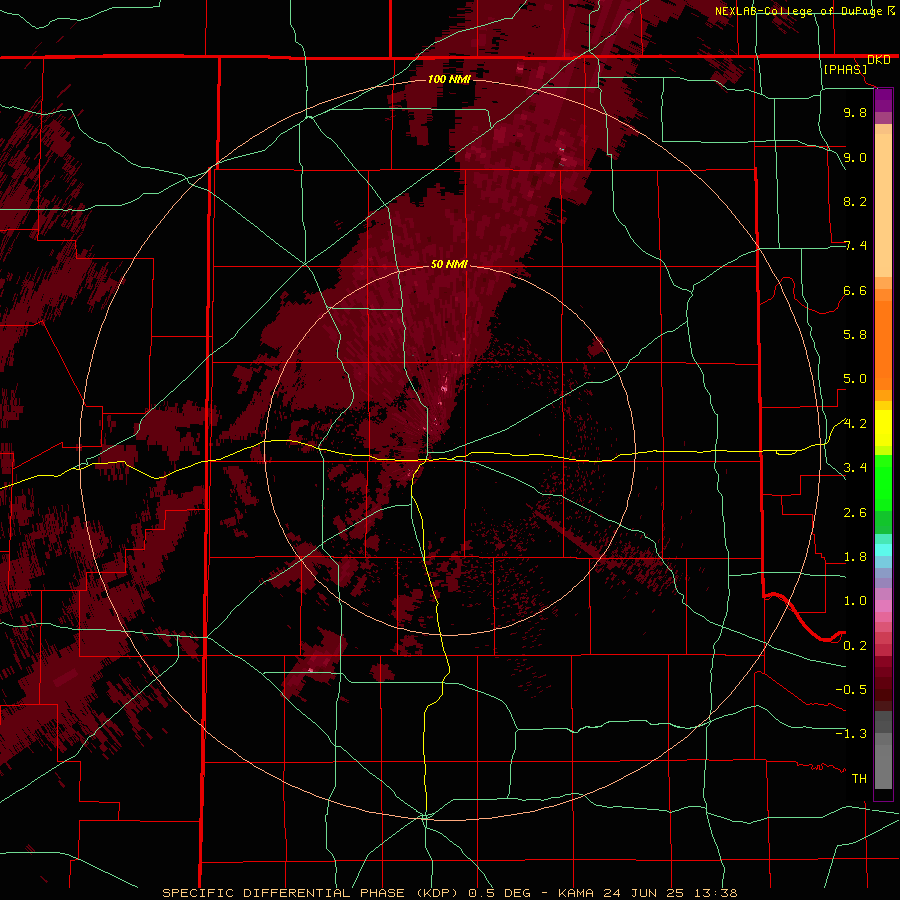Viewport: 900px width, 900px height.
Task: Select the -1.3 value on the scale
Action: pyautogui.click(x=851, y=734)
